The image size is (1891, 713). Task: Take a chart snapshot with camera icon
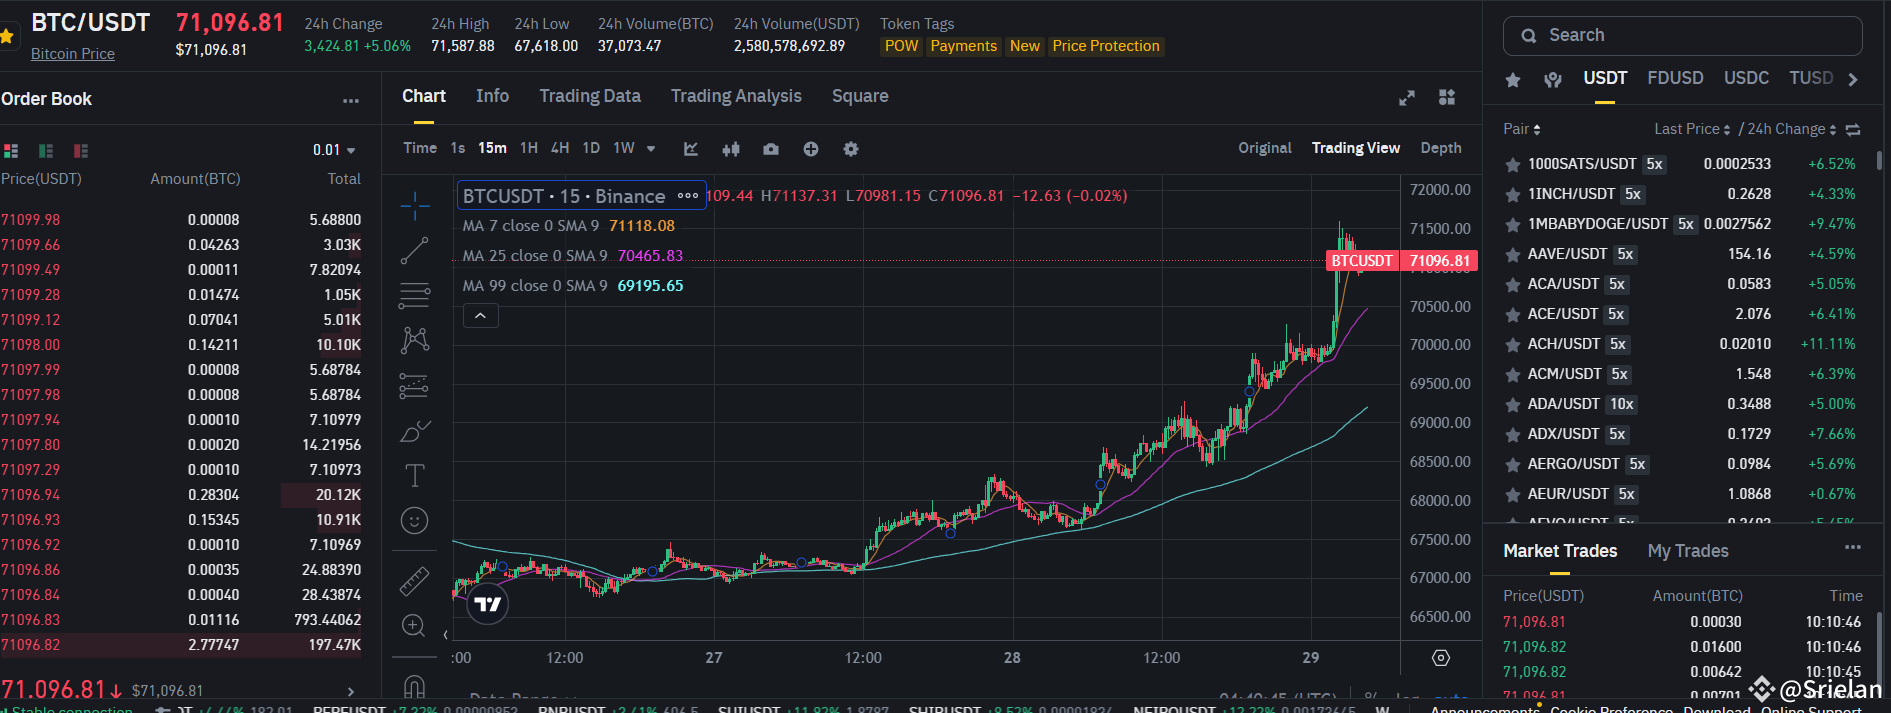771,149
